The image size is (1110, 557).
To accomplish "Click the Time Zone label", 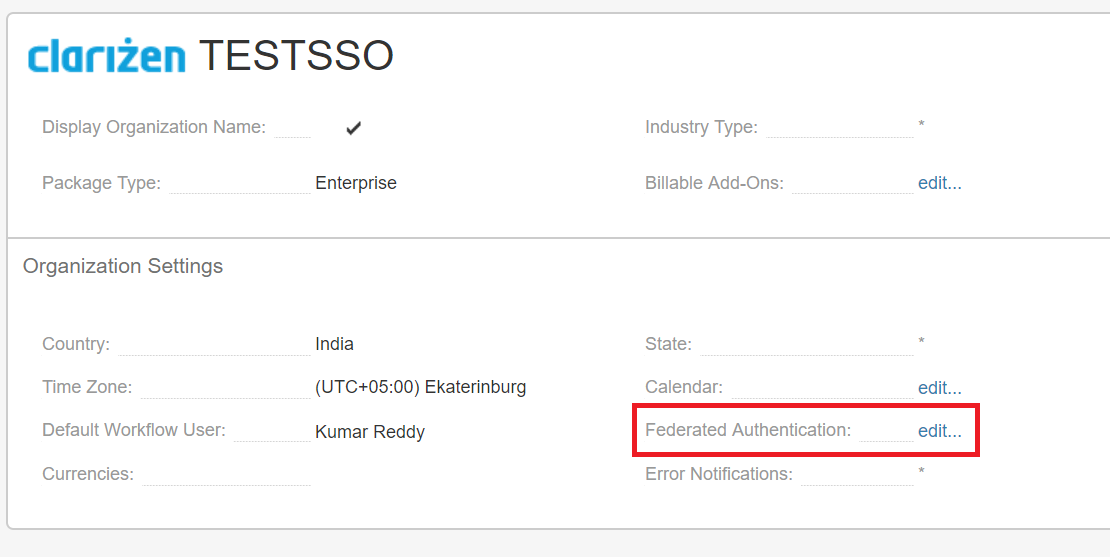I will point(86,387).
